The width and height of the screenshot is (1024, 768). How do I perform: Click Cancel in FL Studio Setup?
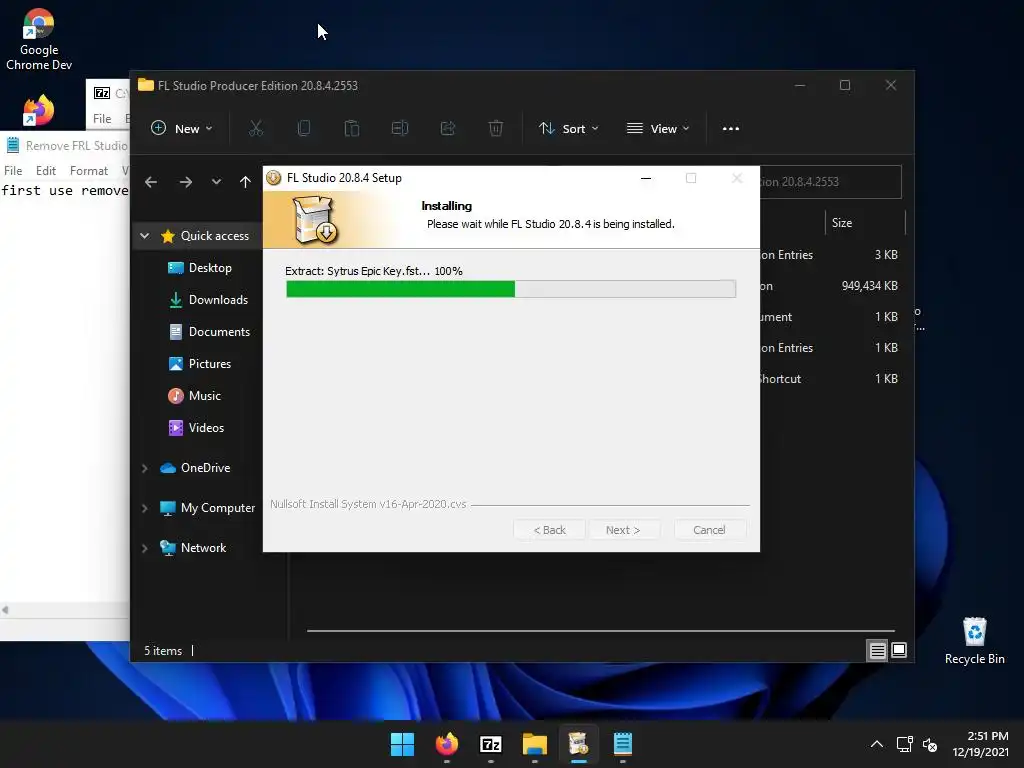point(709,530)
